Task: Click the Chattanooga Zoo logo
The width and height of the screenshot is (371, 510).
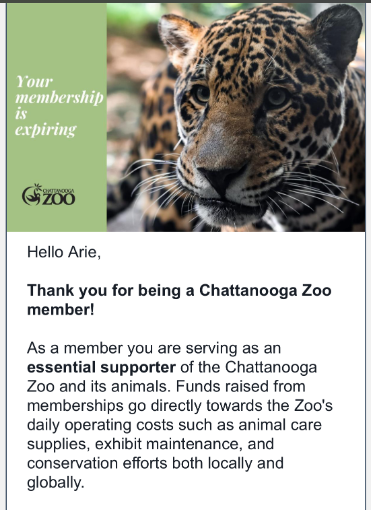Action: (x=48, y=194)
